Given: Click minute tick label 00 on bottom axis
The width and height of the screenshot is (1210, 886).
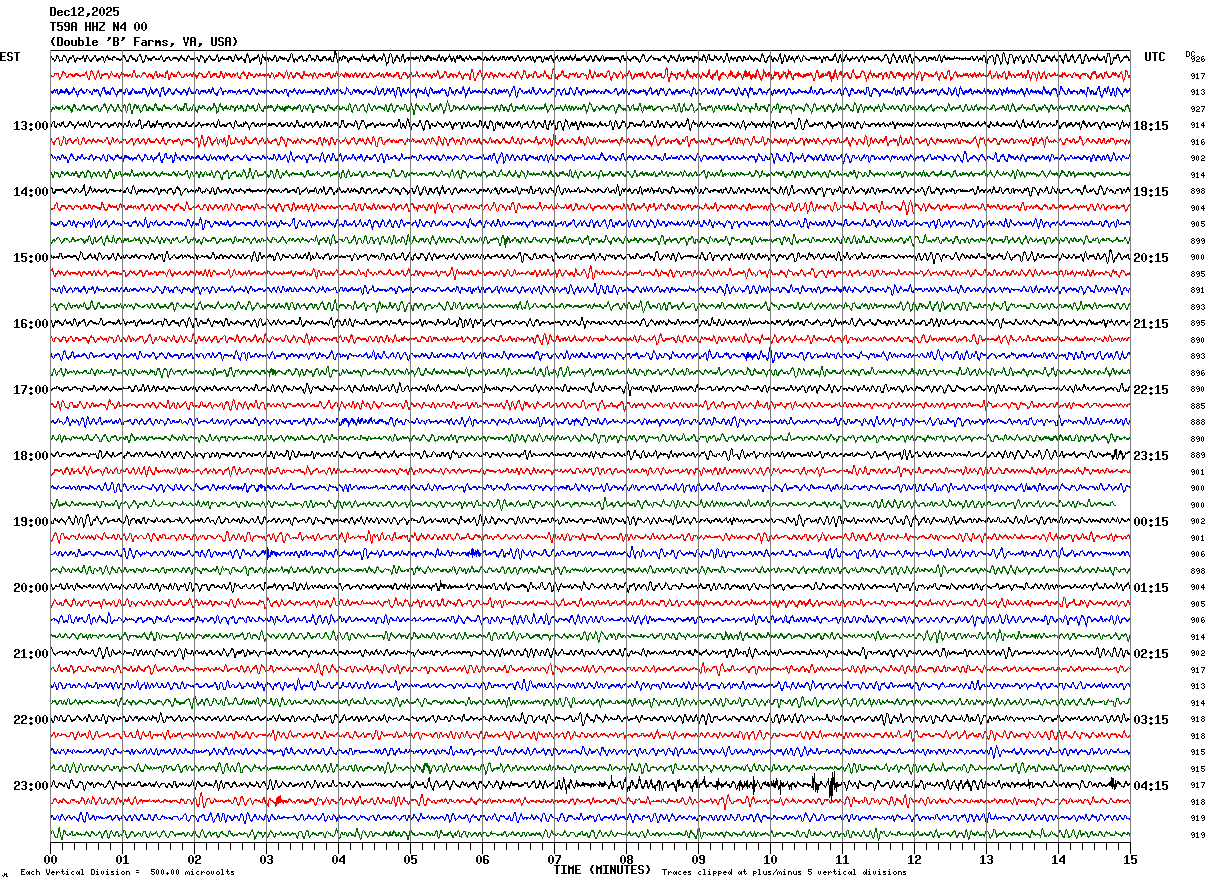Looking at the screenshot, I should (x=50, y=859).
